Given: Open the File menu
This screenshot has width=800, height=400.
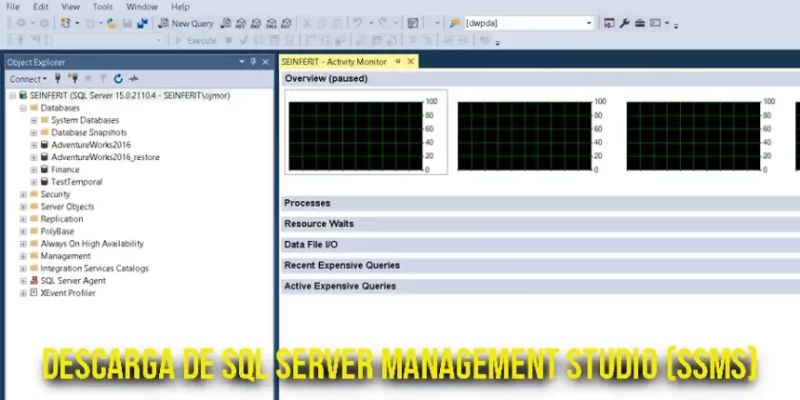Looking at the screenshot, I should pos(13,7).
